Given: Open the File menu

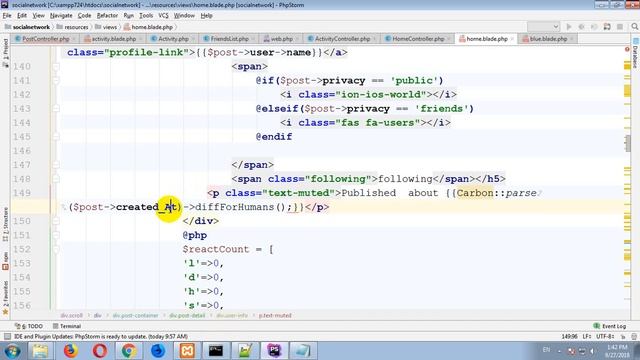Looking at the screenshot, I should [7, 16].
